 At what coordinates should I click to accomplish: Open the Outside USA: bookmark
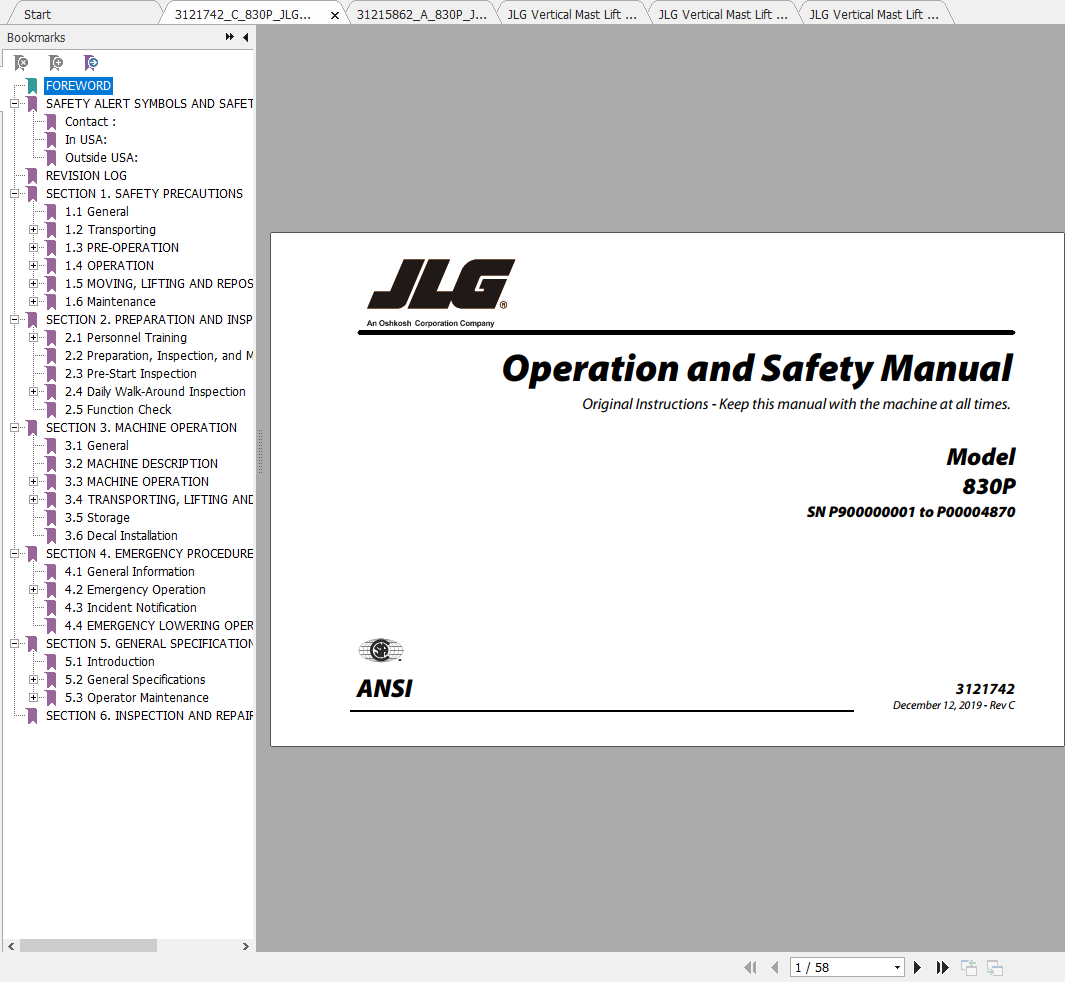101,158
